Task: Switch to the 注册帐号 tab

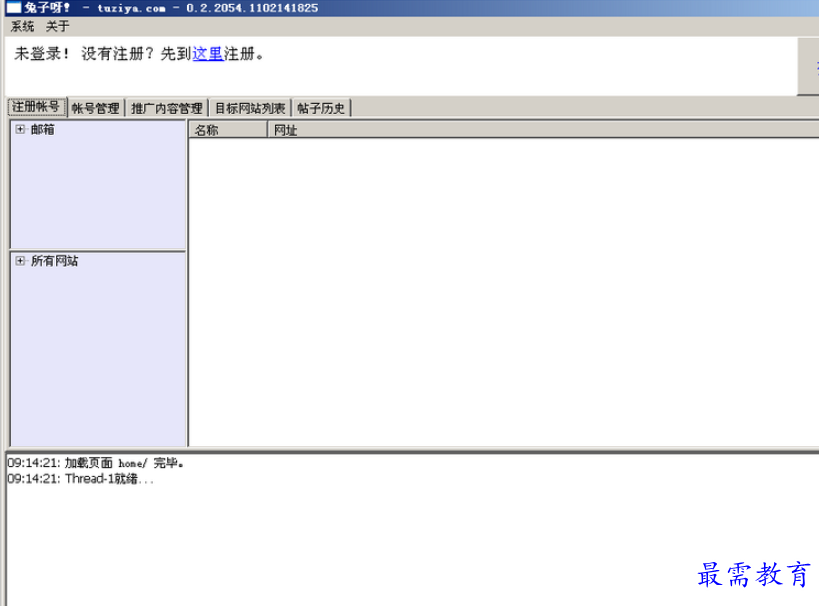Action: pos(36,107)
